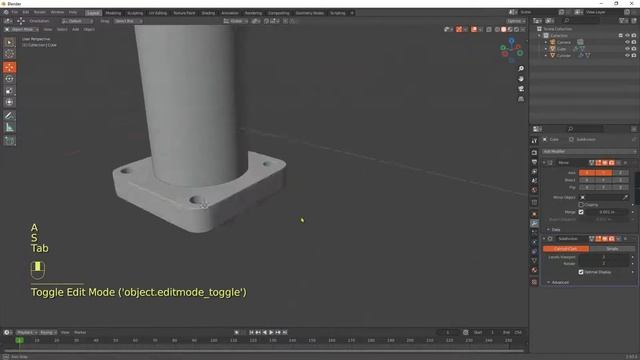Expand the Cube item in outliner
Viewport: 640px width, 360px height.
[x=546, y=49]
